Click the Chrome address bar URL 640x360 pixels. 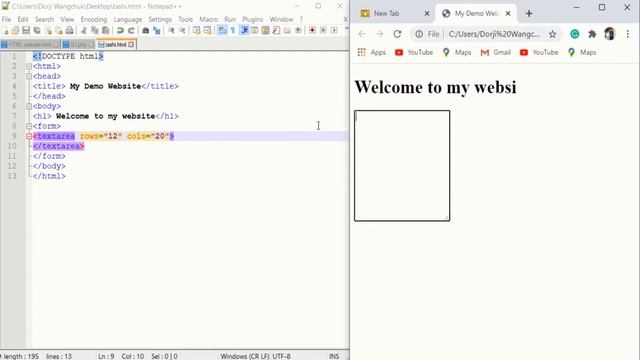494,34
